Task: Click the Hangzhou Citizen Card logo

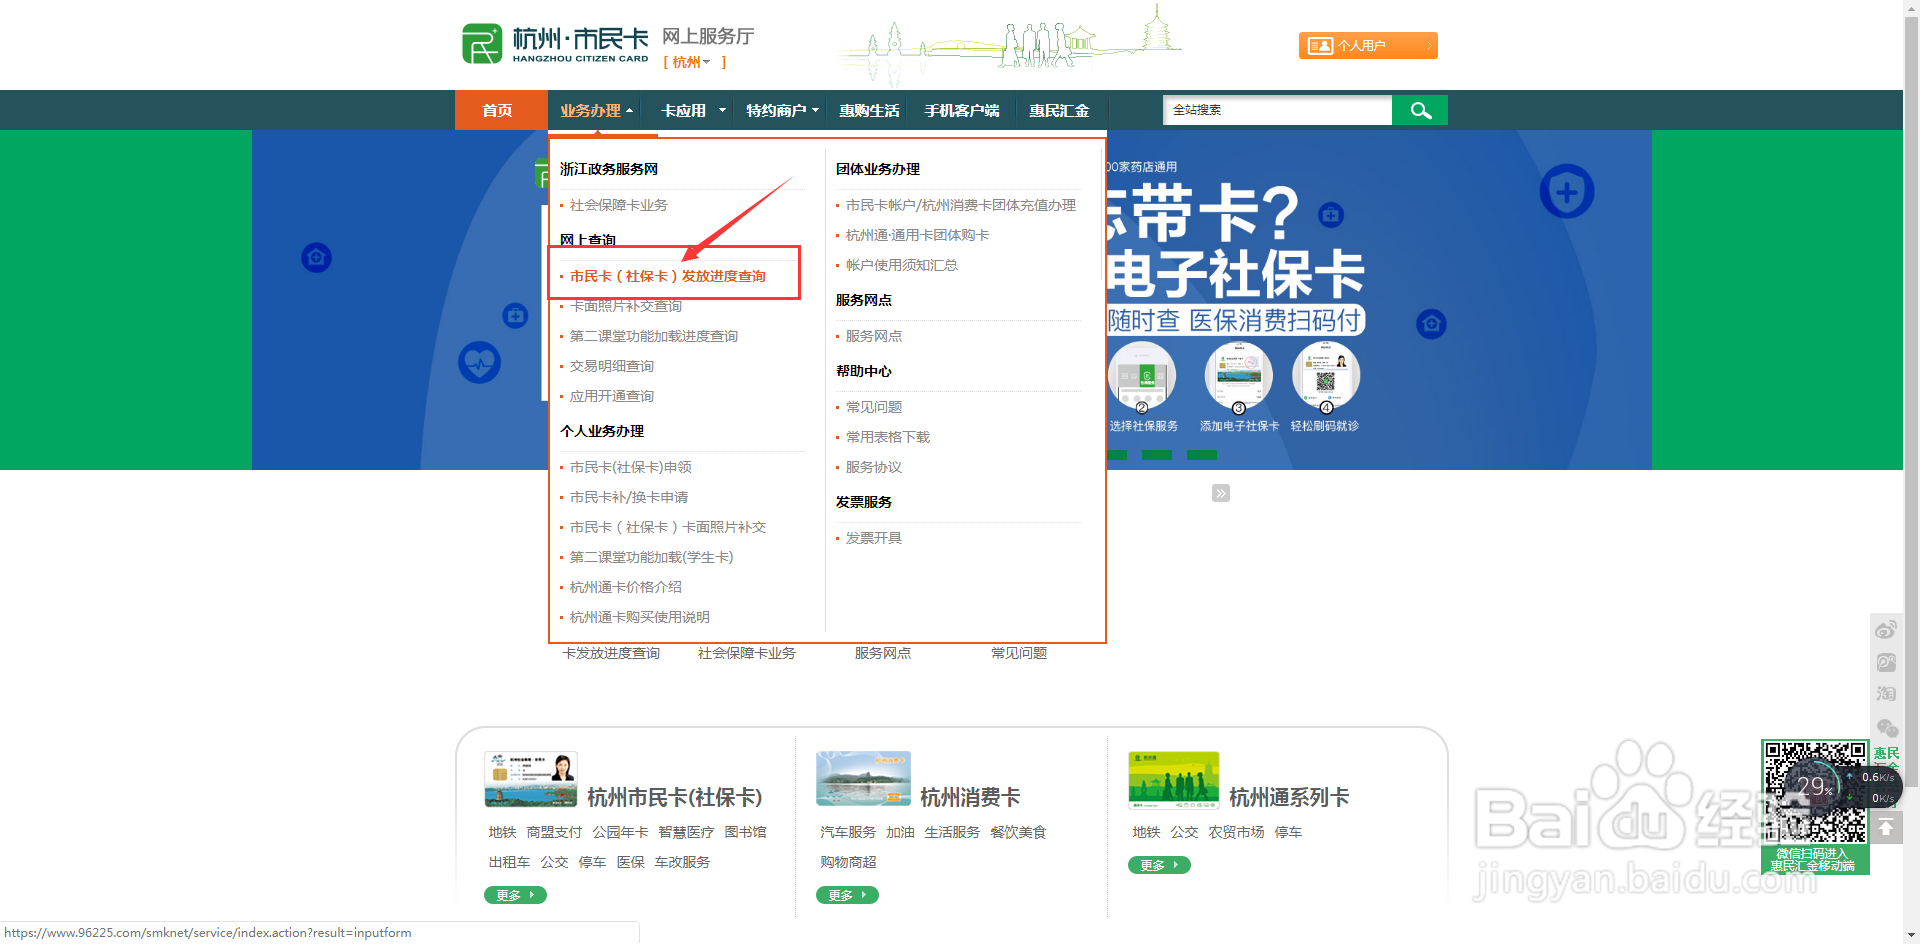Action: point(556,44)
